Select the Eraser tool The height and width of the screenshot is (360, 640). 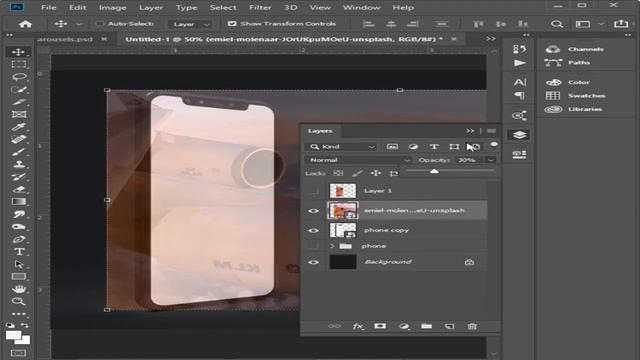tap(18, 189)
